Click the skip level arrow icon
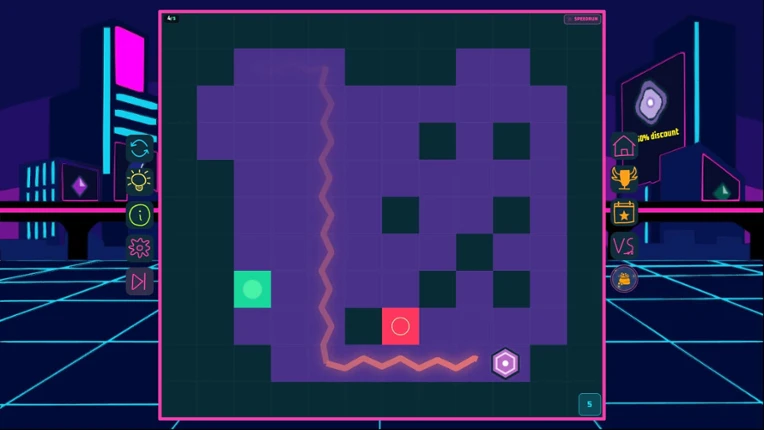 coord(139,281)
